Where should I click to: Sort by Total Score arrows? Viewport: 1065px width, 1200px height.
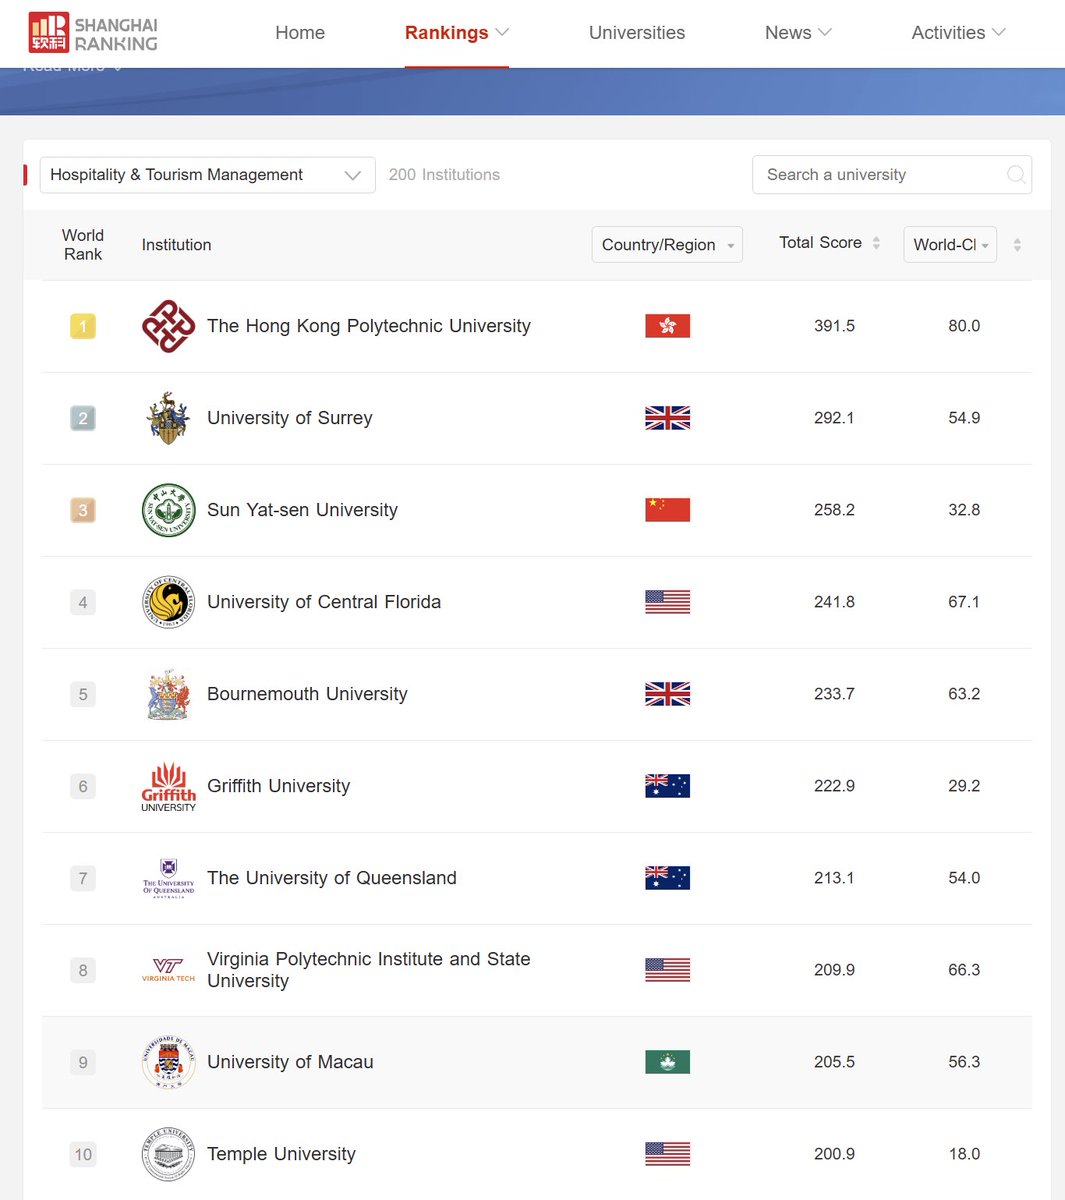(x=877, y=243)
